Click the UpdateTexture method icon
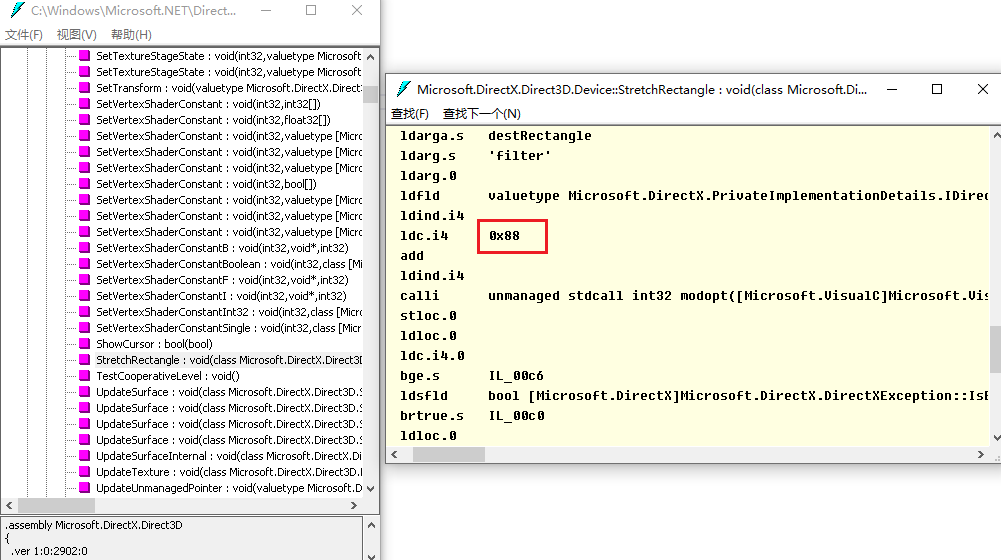The width and height of the screenshot is (1001, 560). click(84, 472)
